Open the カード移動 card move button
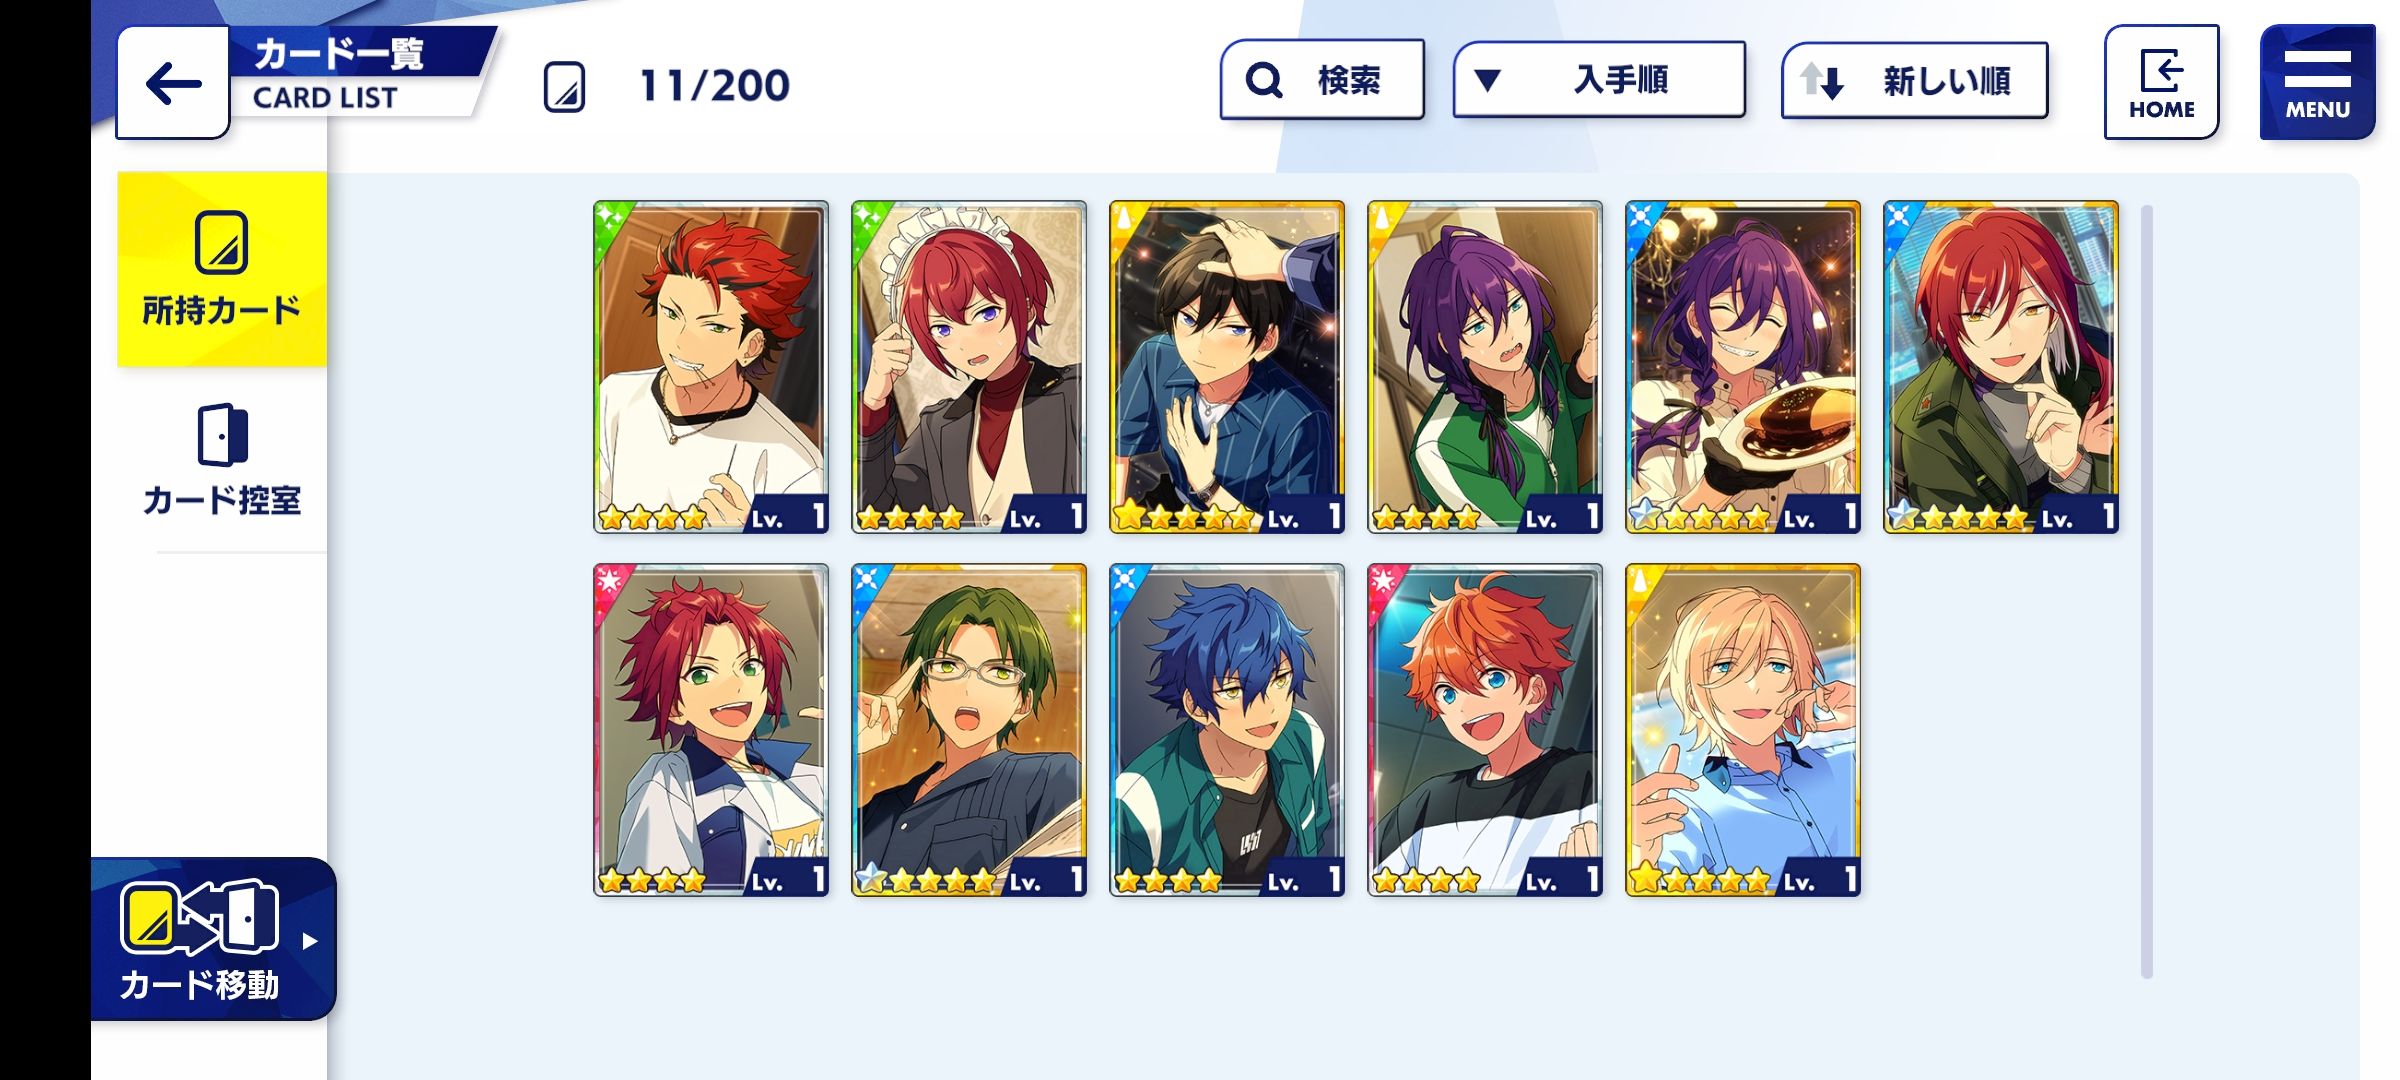 [213, 939]
